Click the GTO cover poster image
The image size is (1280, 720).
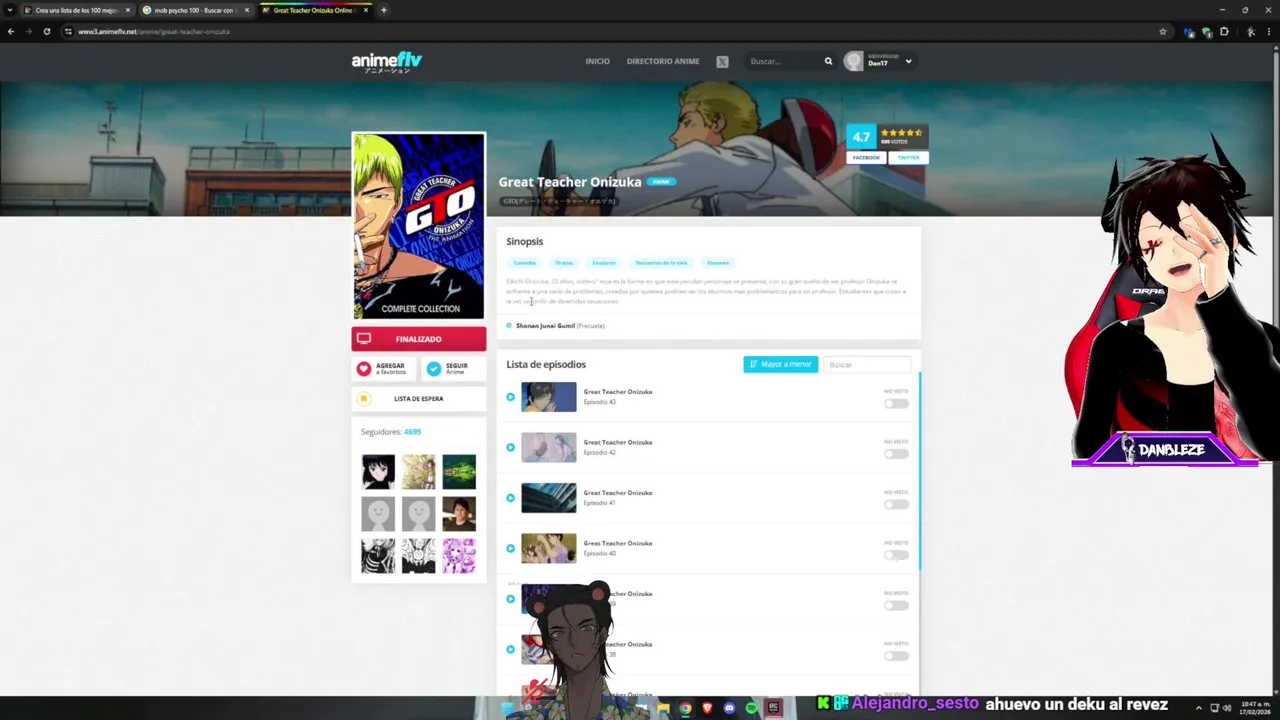pyautogui.click(x=418, y=226)
